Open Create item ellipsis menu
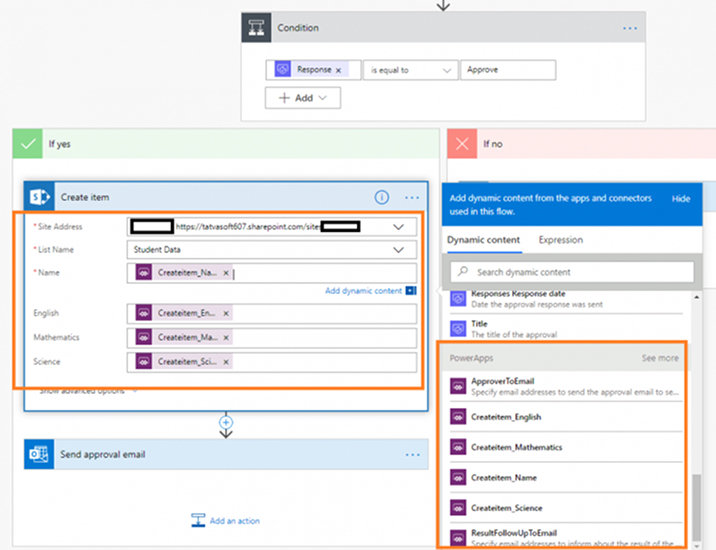716x550 pixels. (412, 198)
